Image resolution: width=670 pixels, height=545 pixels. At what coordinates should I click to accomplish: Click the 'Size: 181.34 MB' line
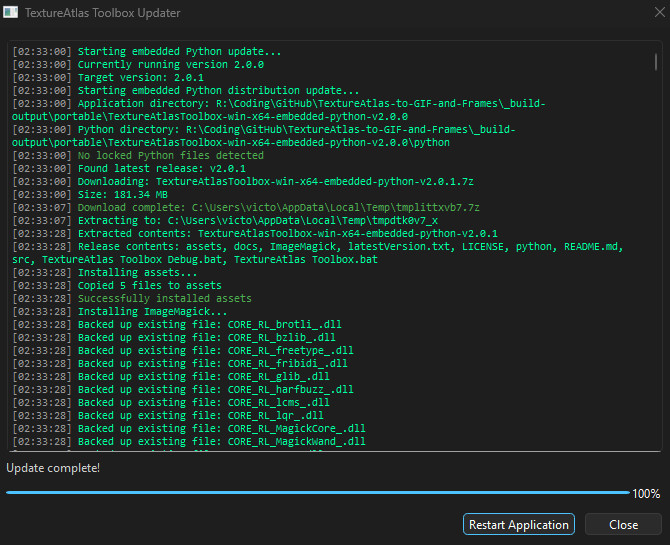(90, 194)
